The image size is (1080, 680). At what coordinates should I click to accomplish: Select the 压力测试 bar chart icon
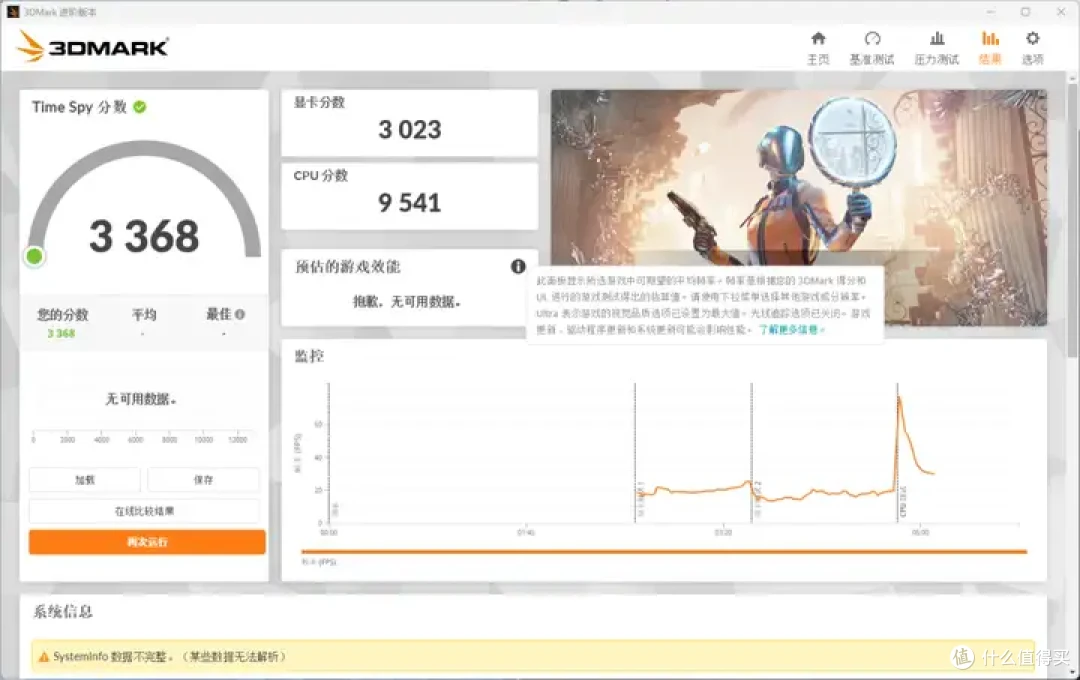936,37
